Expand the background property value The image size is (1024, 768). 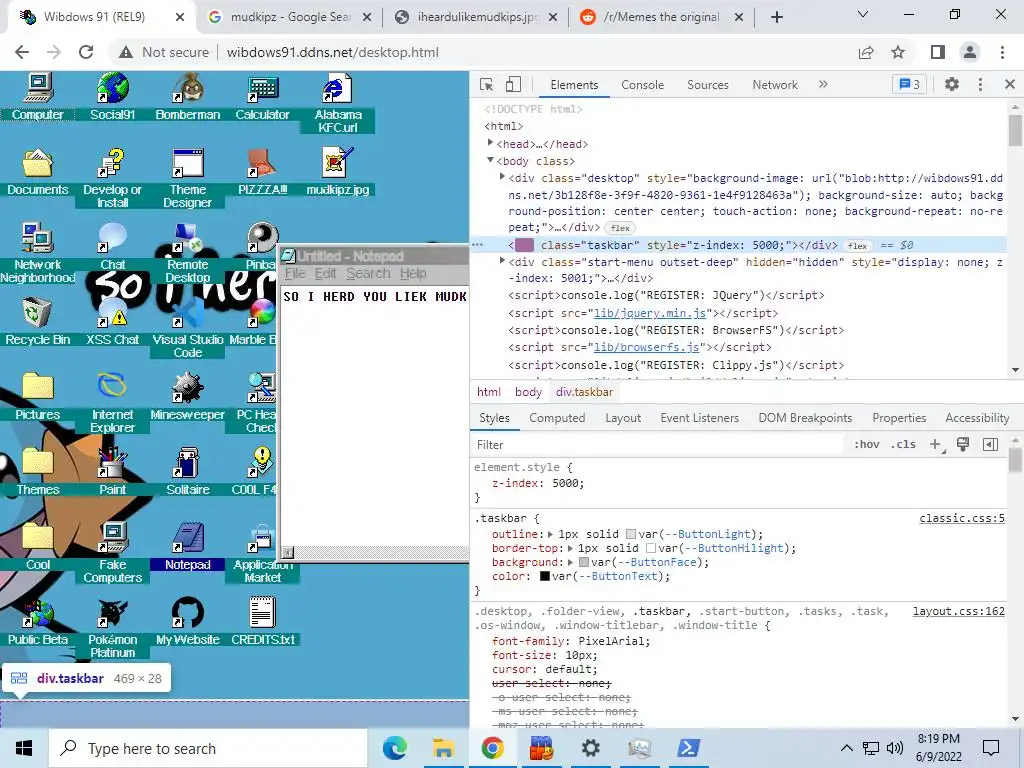(x=571, y=562)
